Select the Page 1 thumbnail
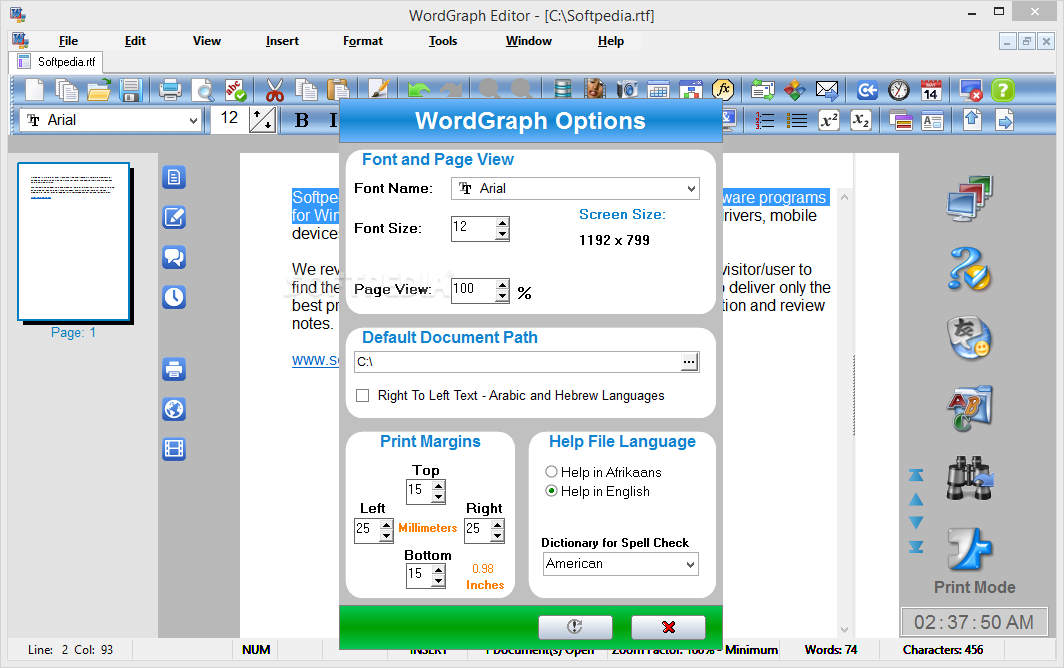 (x=74, y=242)
